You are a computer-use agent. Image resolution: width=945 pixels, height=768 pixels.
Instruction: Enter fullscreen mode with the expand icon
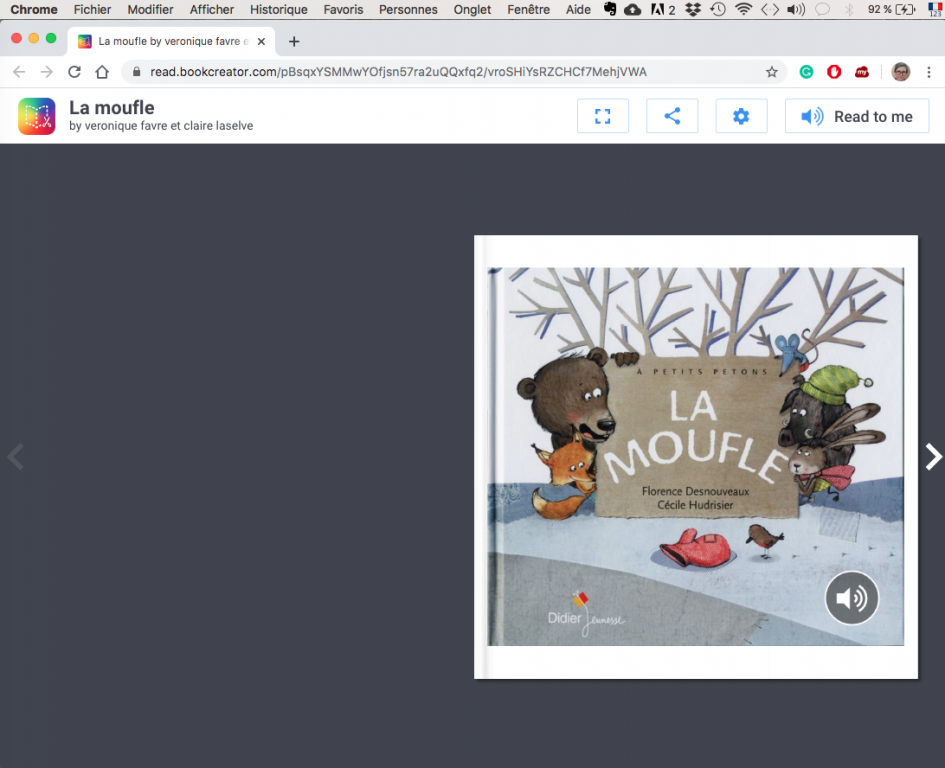603,116
